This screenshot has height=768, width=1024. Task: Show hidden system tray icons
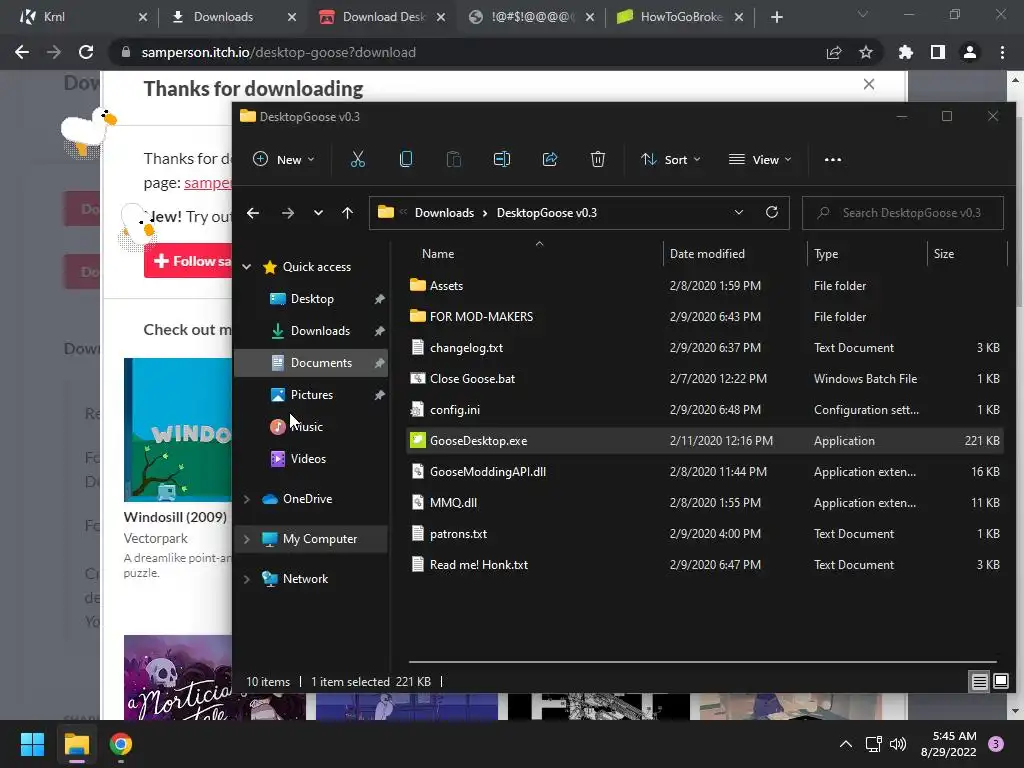[x=846, y=744]
